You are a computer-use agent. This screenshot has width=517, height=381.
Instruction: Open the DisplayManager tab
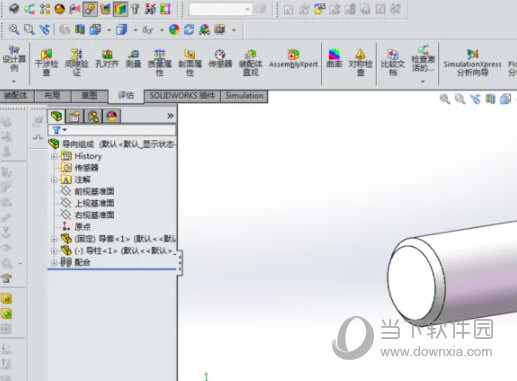112,116
